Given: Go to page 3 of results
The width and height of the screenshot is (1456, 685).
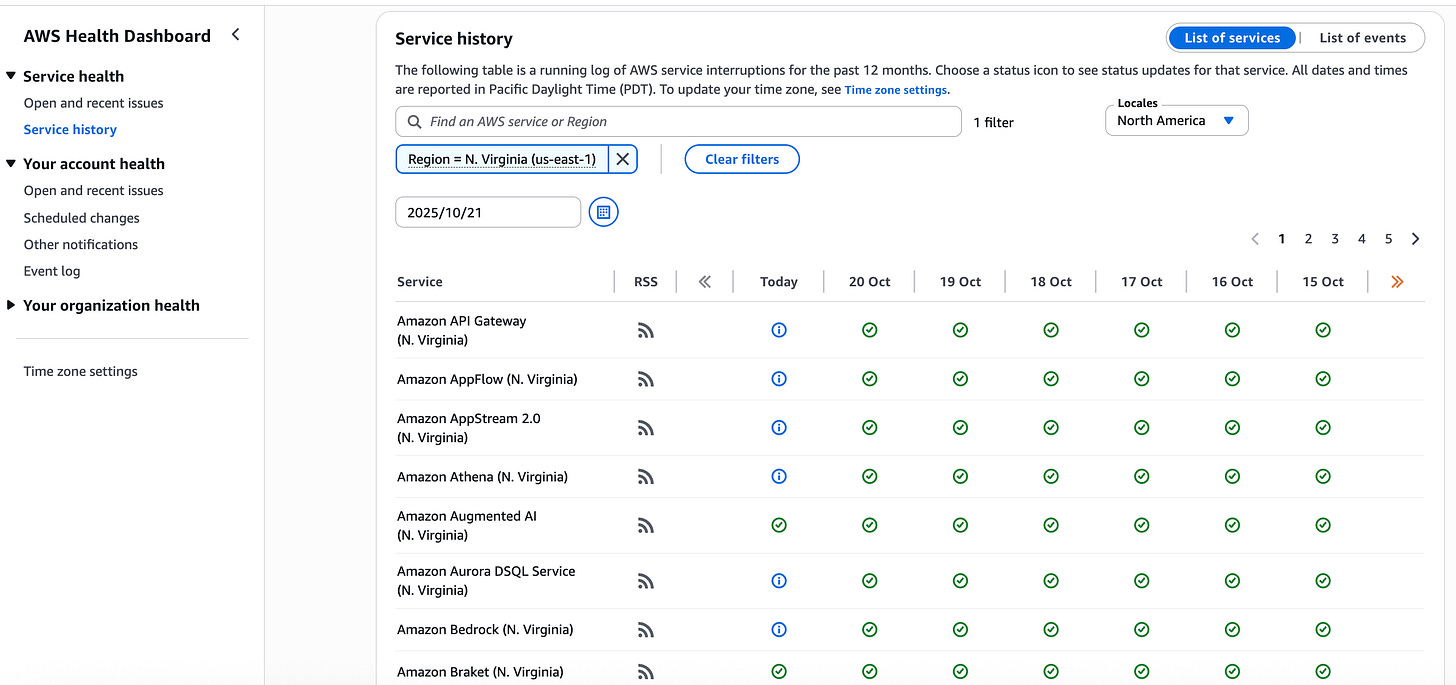Looking at the screenshot, I should tap(1335, 239).
